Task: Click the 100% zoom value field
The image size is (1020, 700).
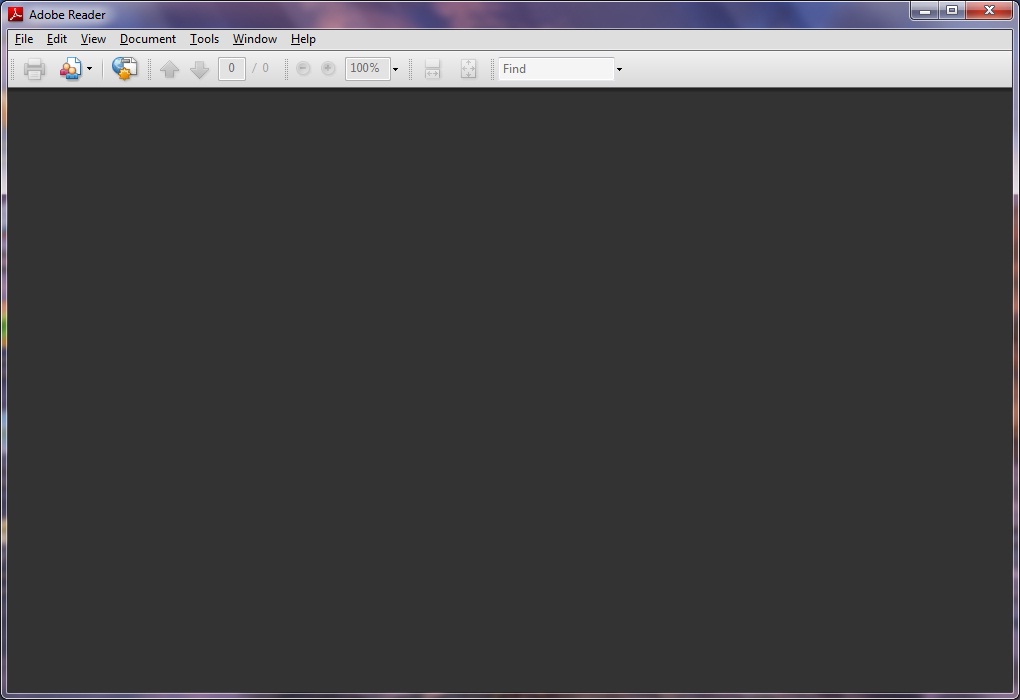Action: point(368,68)
